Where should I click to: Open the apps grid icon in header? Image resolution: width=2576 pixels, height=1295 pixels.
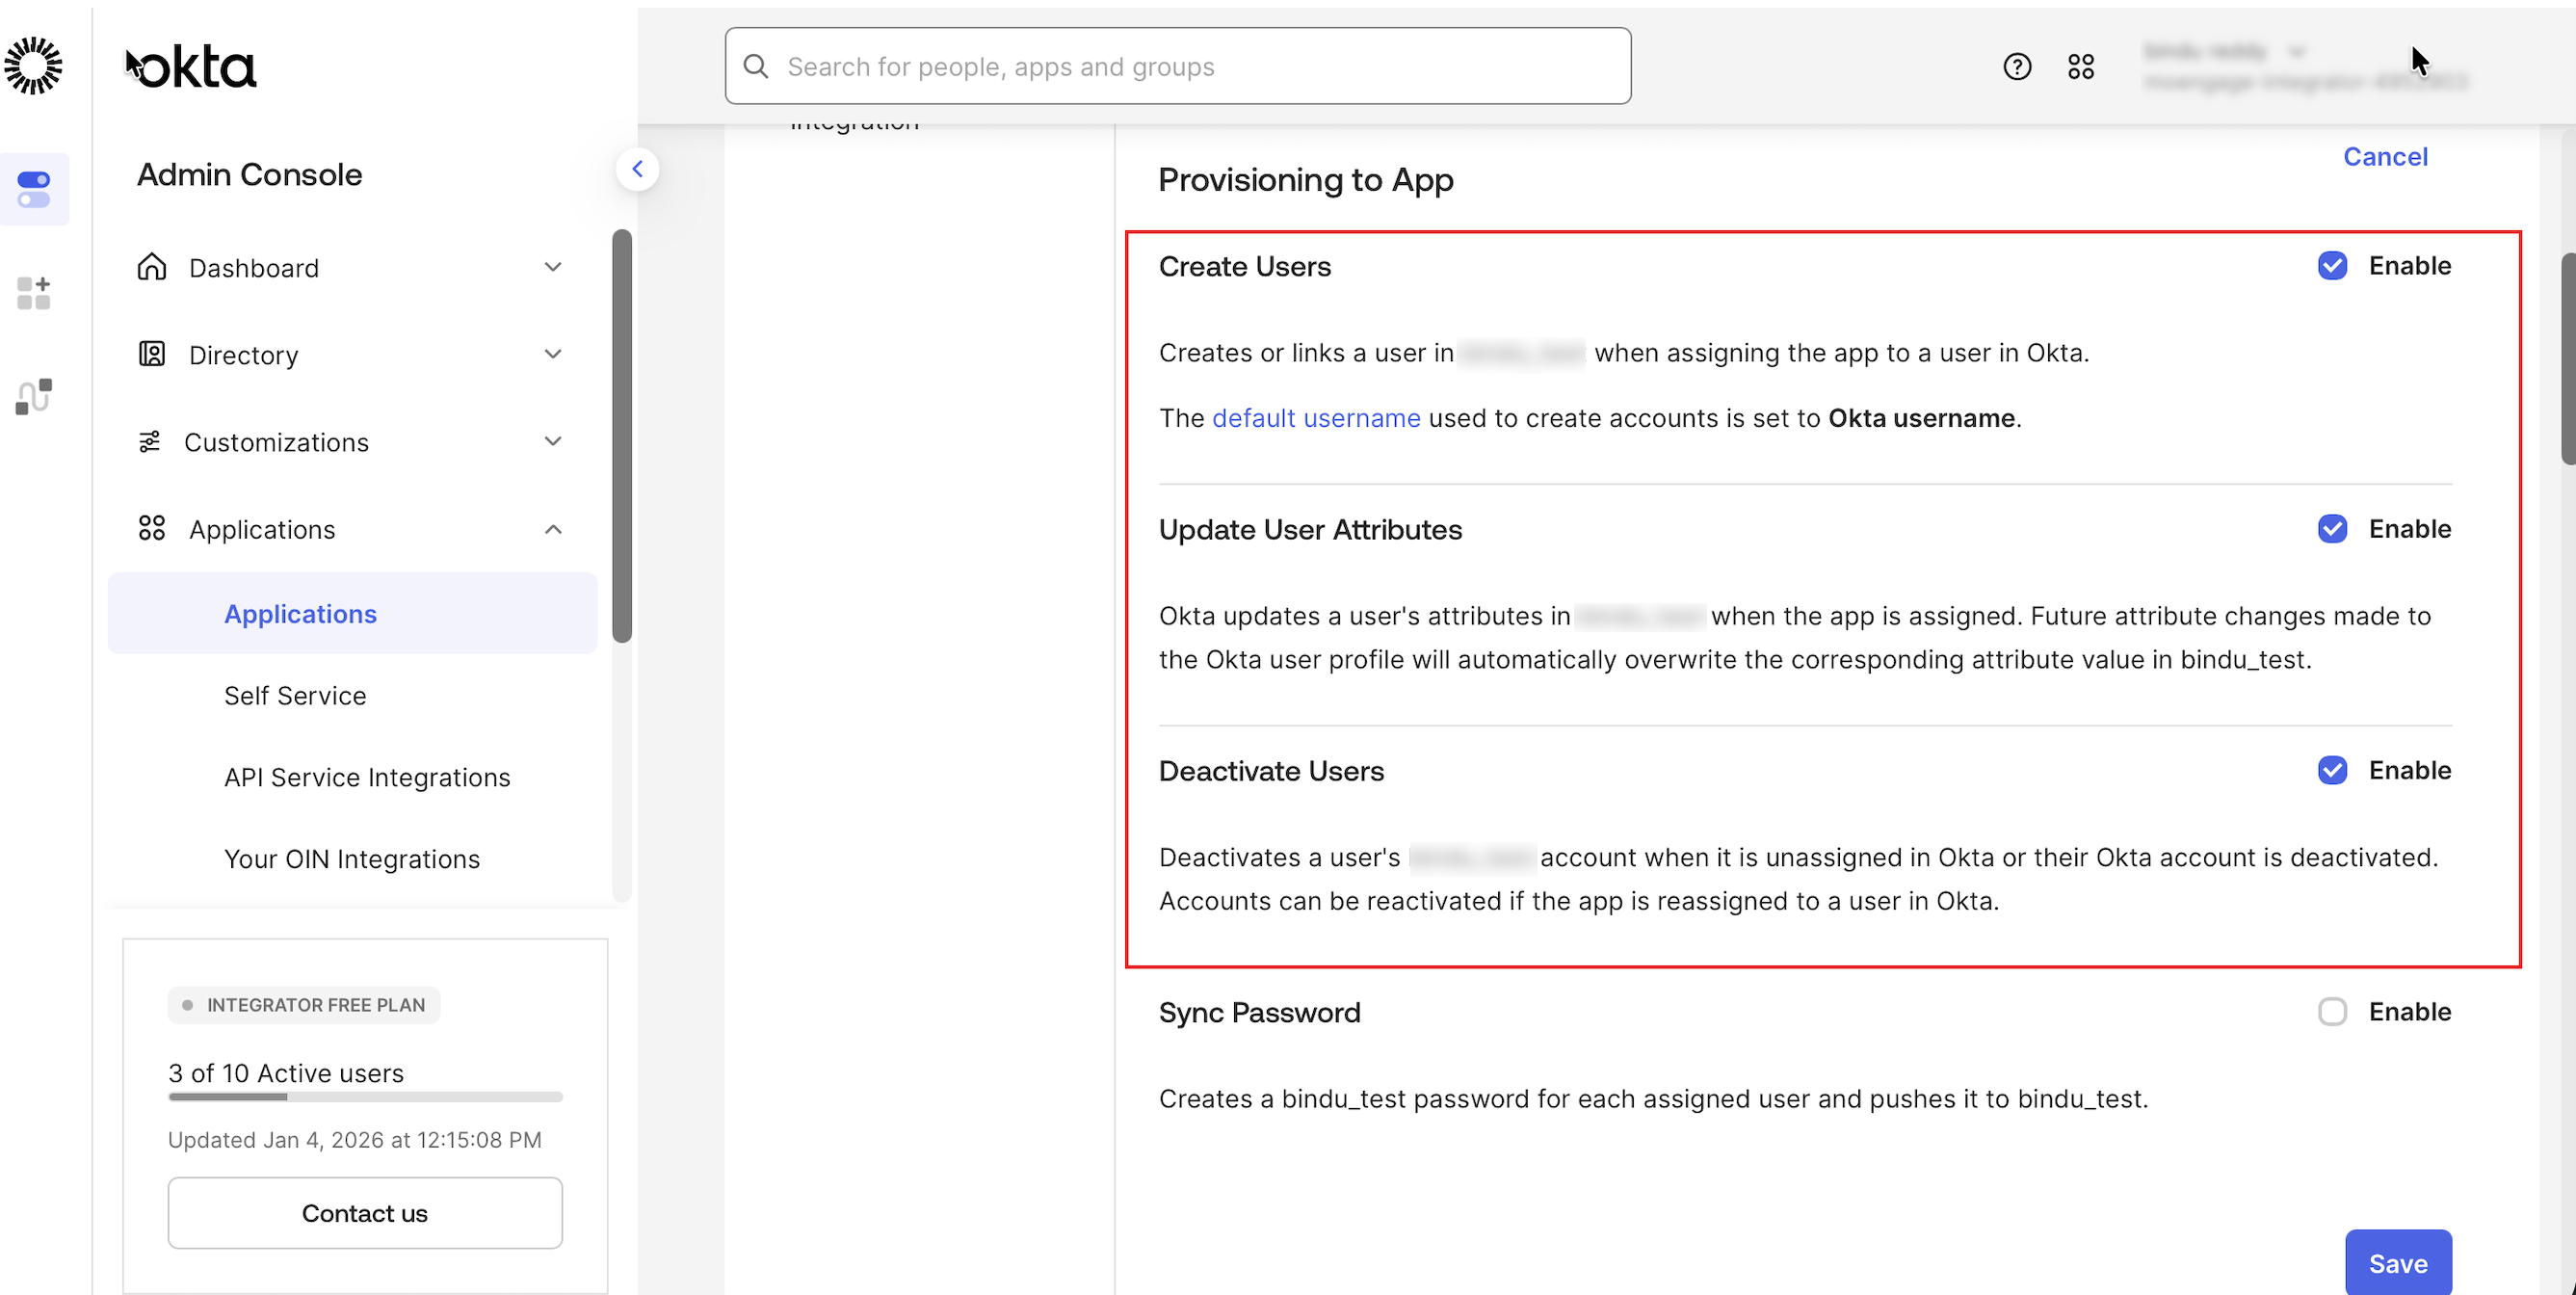[2081, 67]
